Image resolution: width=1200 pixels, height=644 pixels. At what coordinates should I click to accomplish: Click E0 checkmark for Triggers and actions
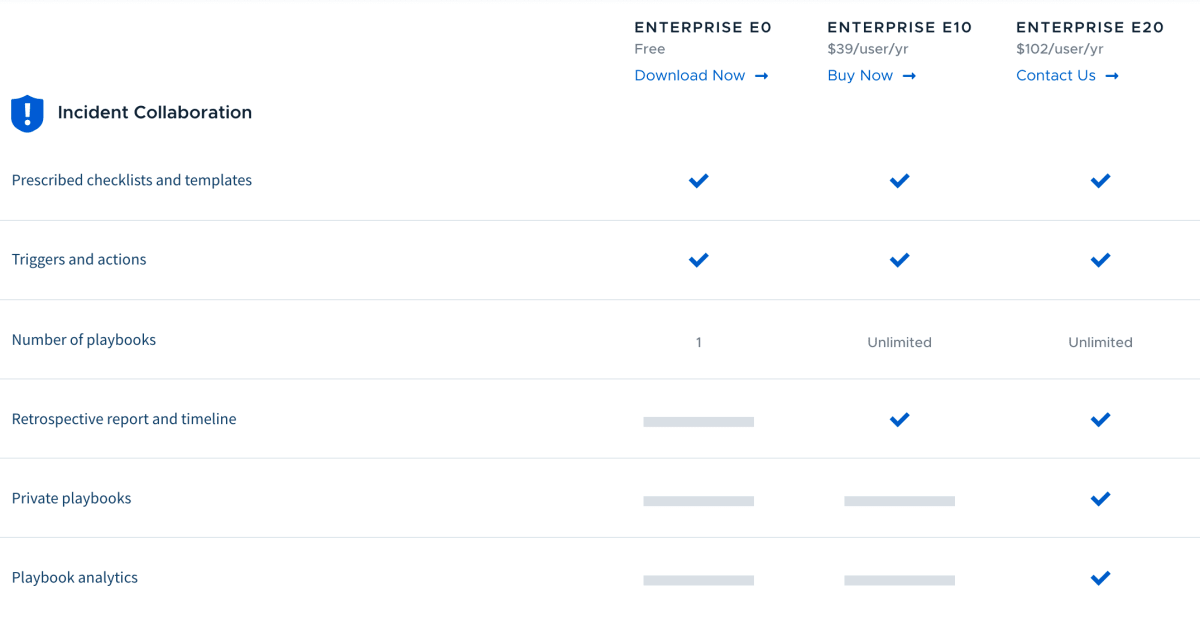[699, 260]
